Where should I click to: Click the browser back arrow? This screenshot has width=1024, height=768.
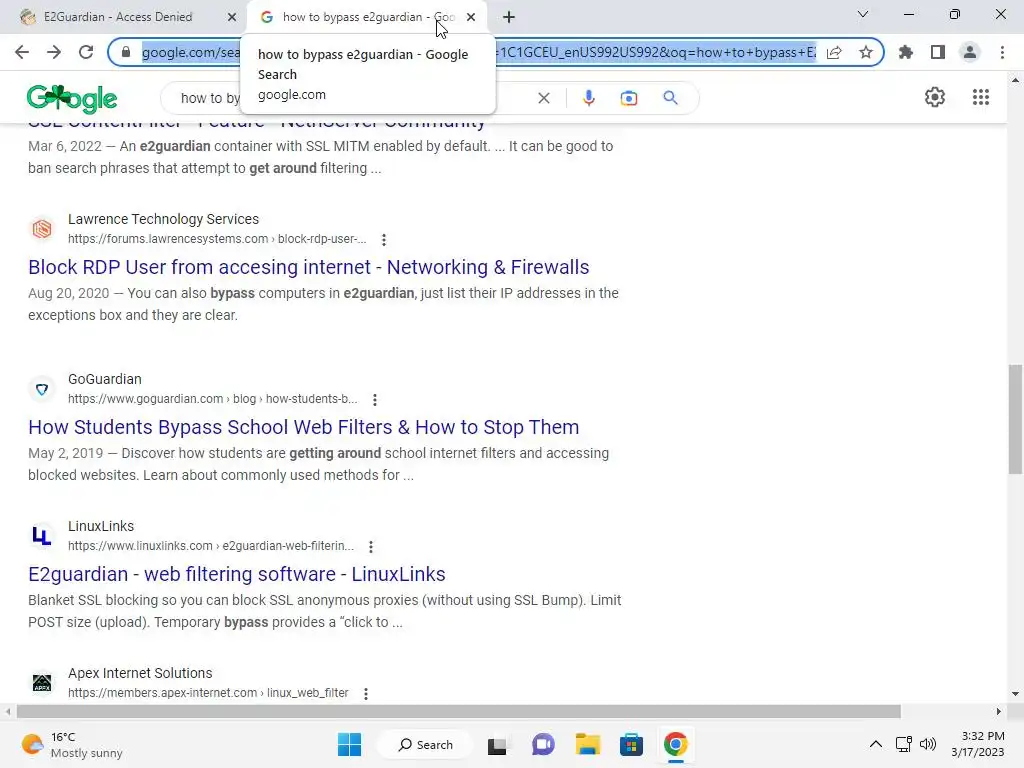click(22, 52)
